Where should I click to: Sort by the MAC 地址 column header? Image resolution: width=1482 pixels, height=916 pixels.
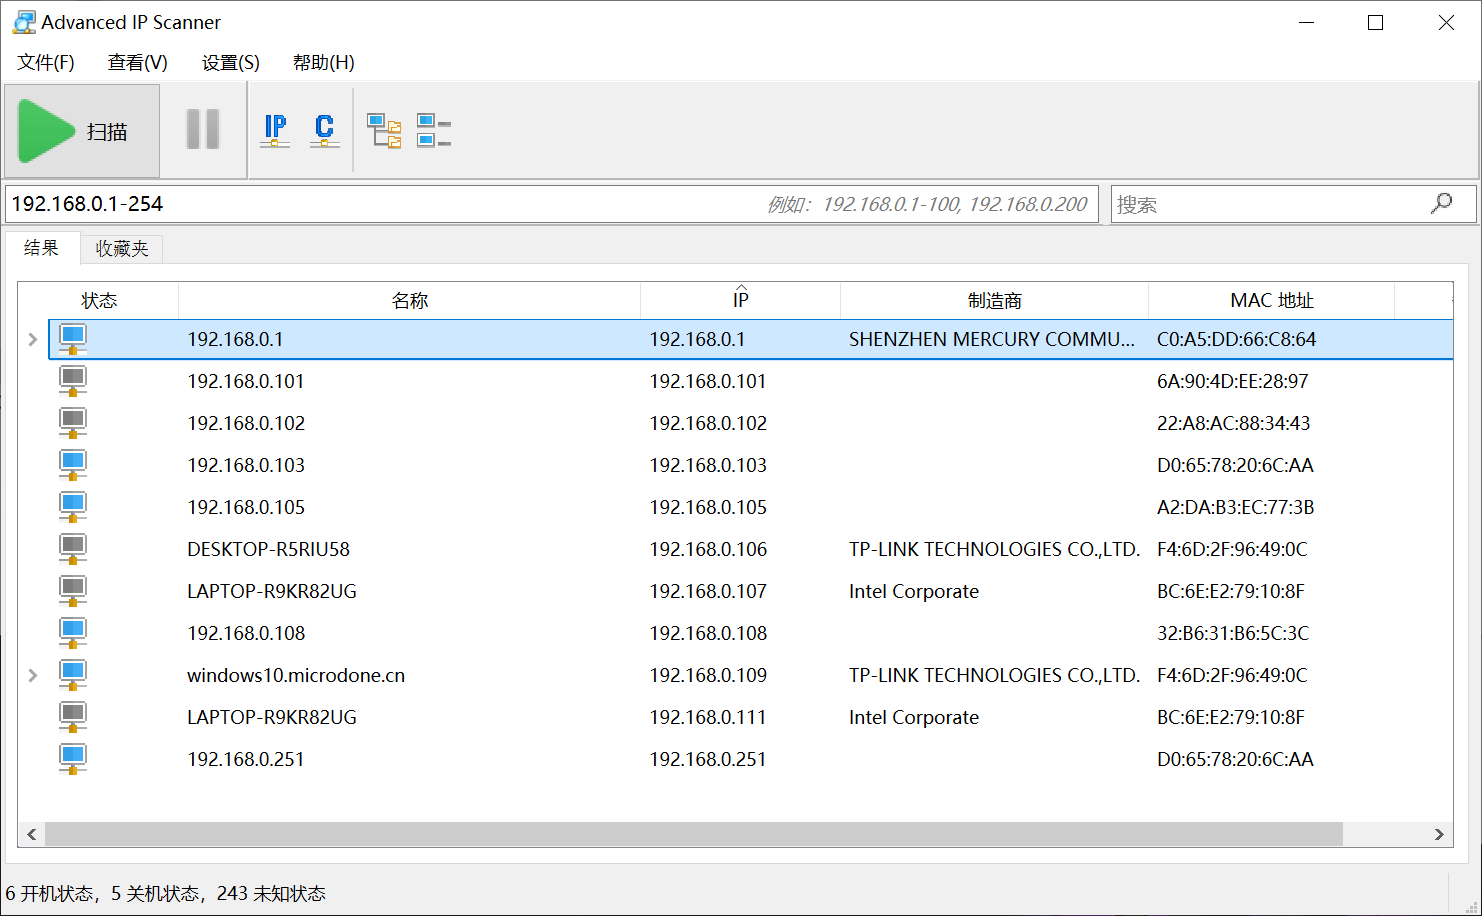pyautogui.click(x=1272, y=300)
